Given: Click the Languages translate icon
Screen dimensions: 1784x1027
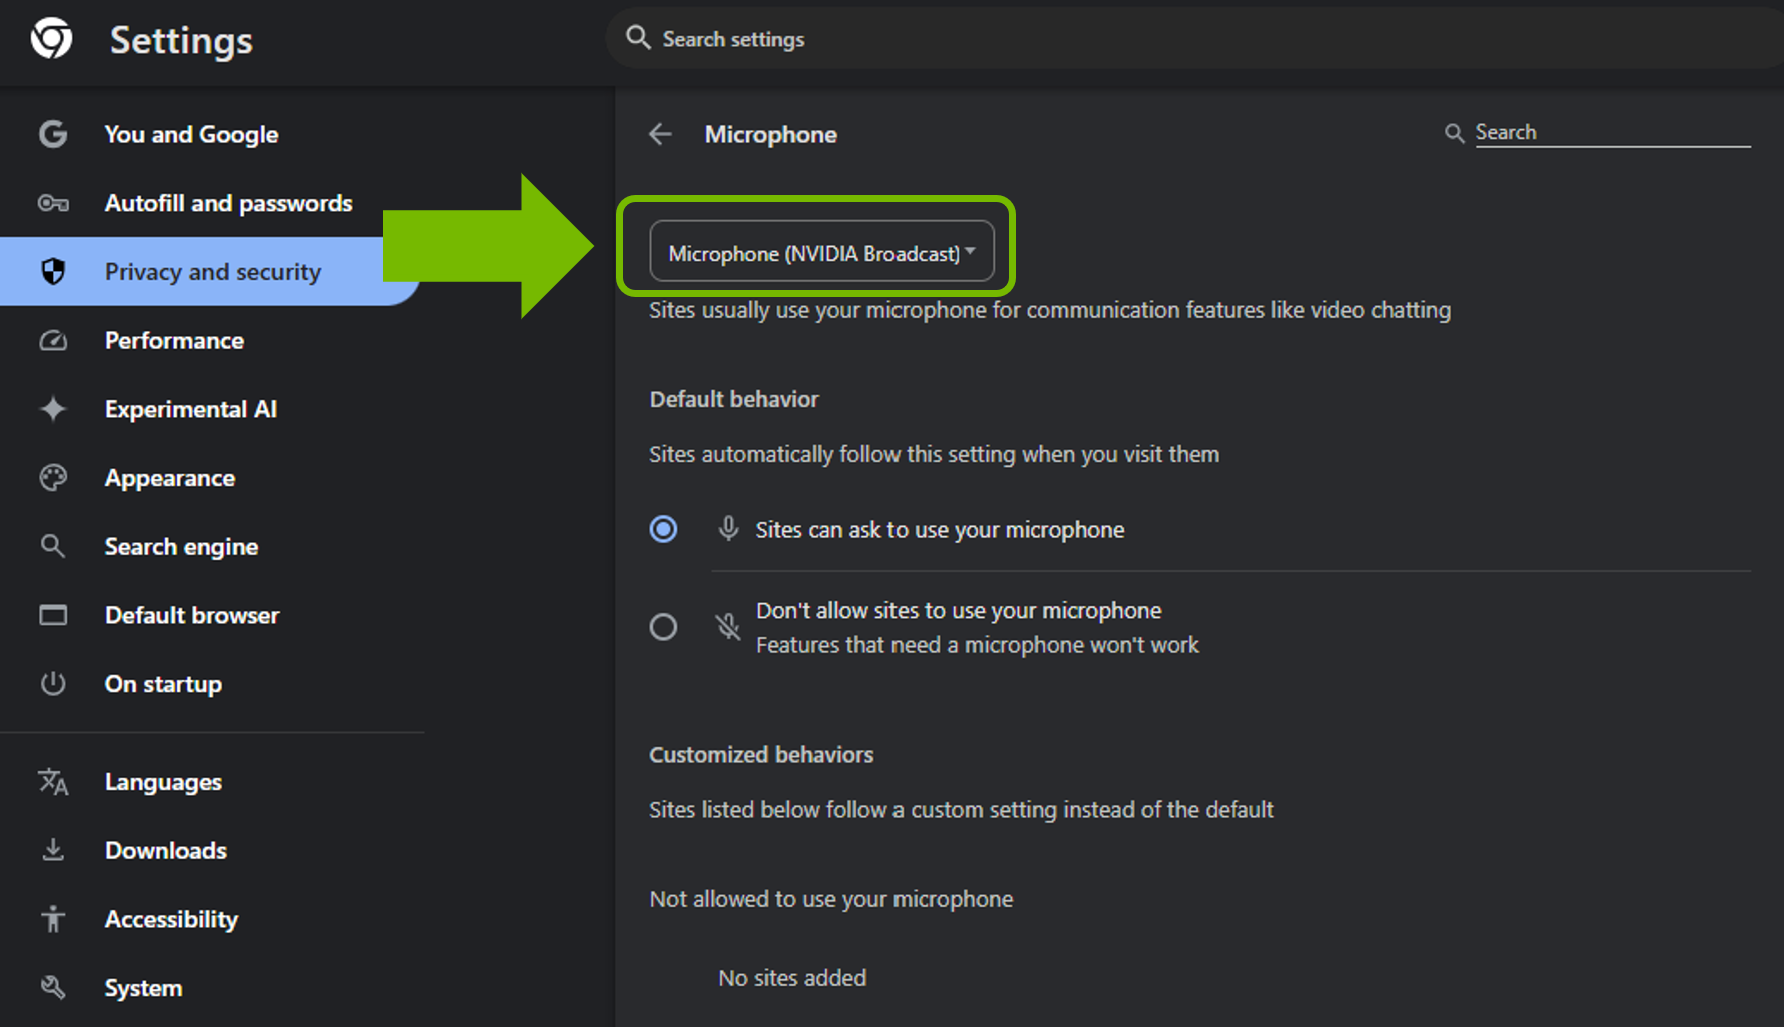Looking at the screenshot, I should 53,782.
